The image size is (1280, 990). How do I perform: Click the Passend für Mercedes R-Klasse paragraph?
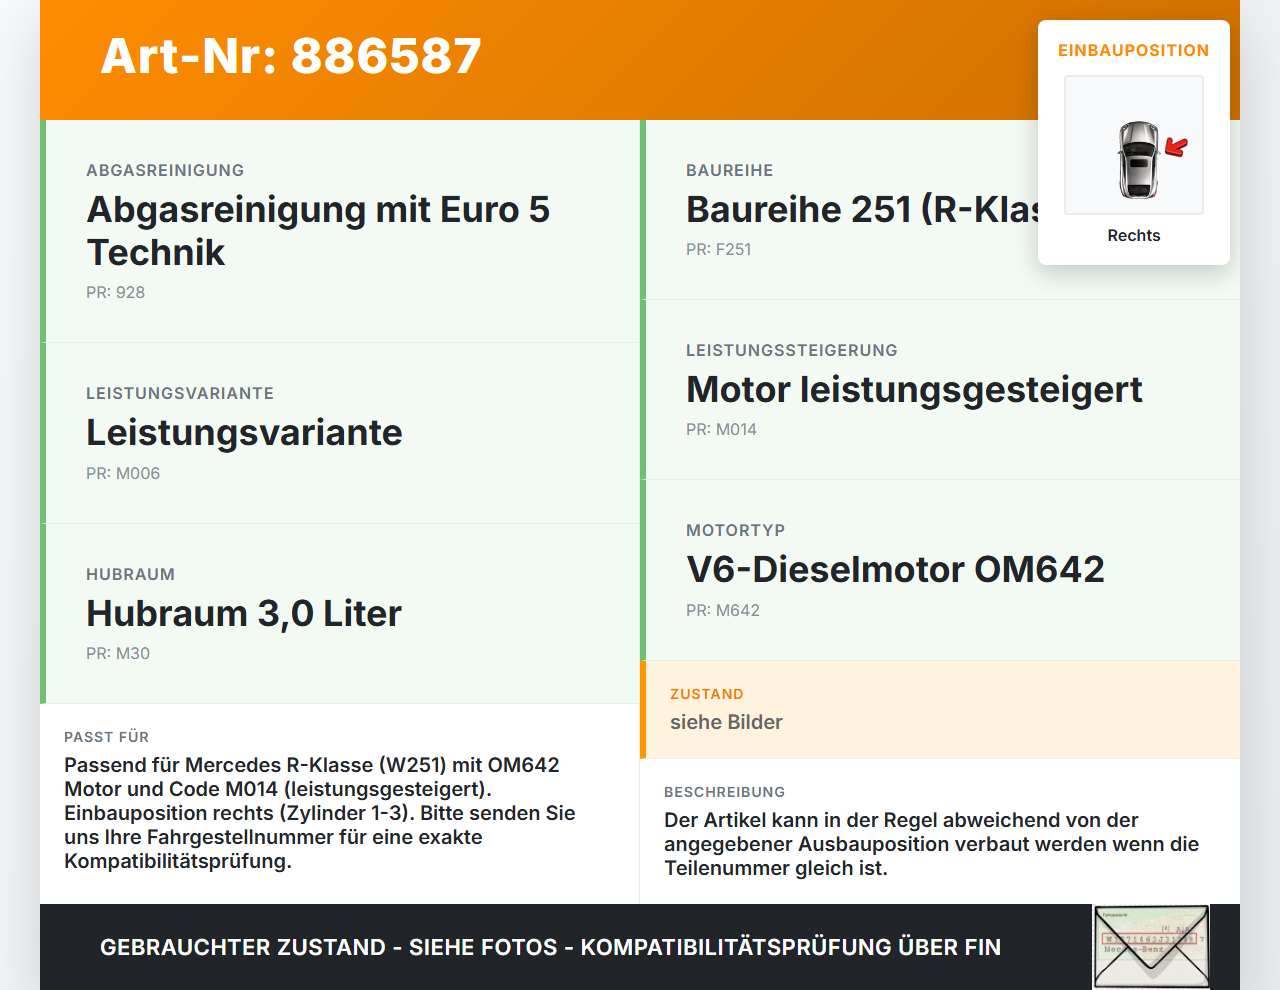click(x=320, y=813)
